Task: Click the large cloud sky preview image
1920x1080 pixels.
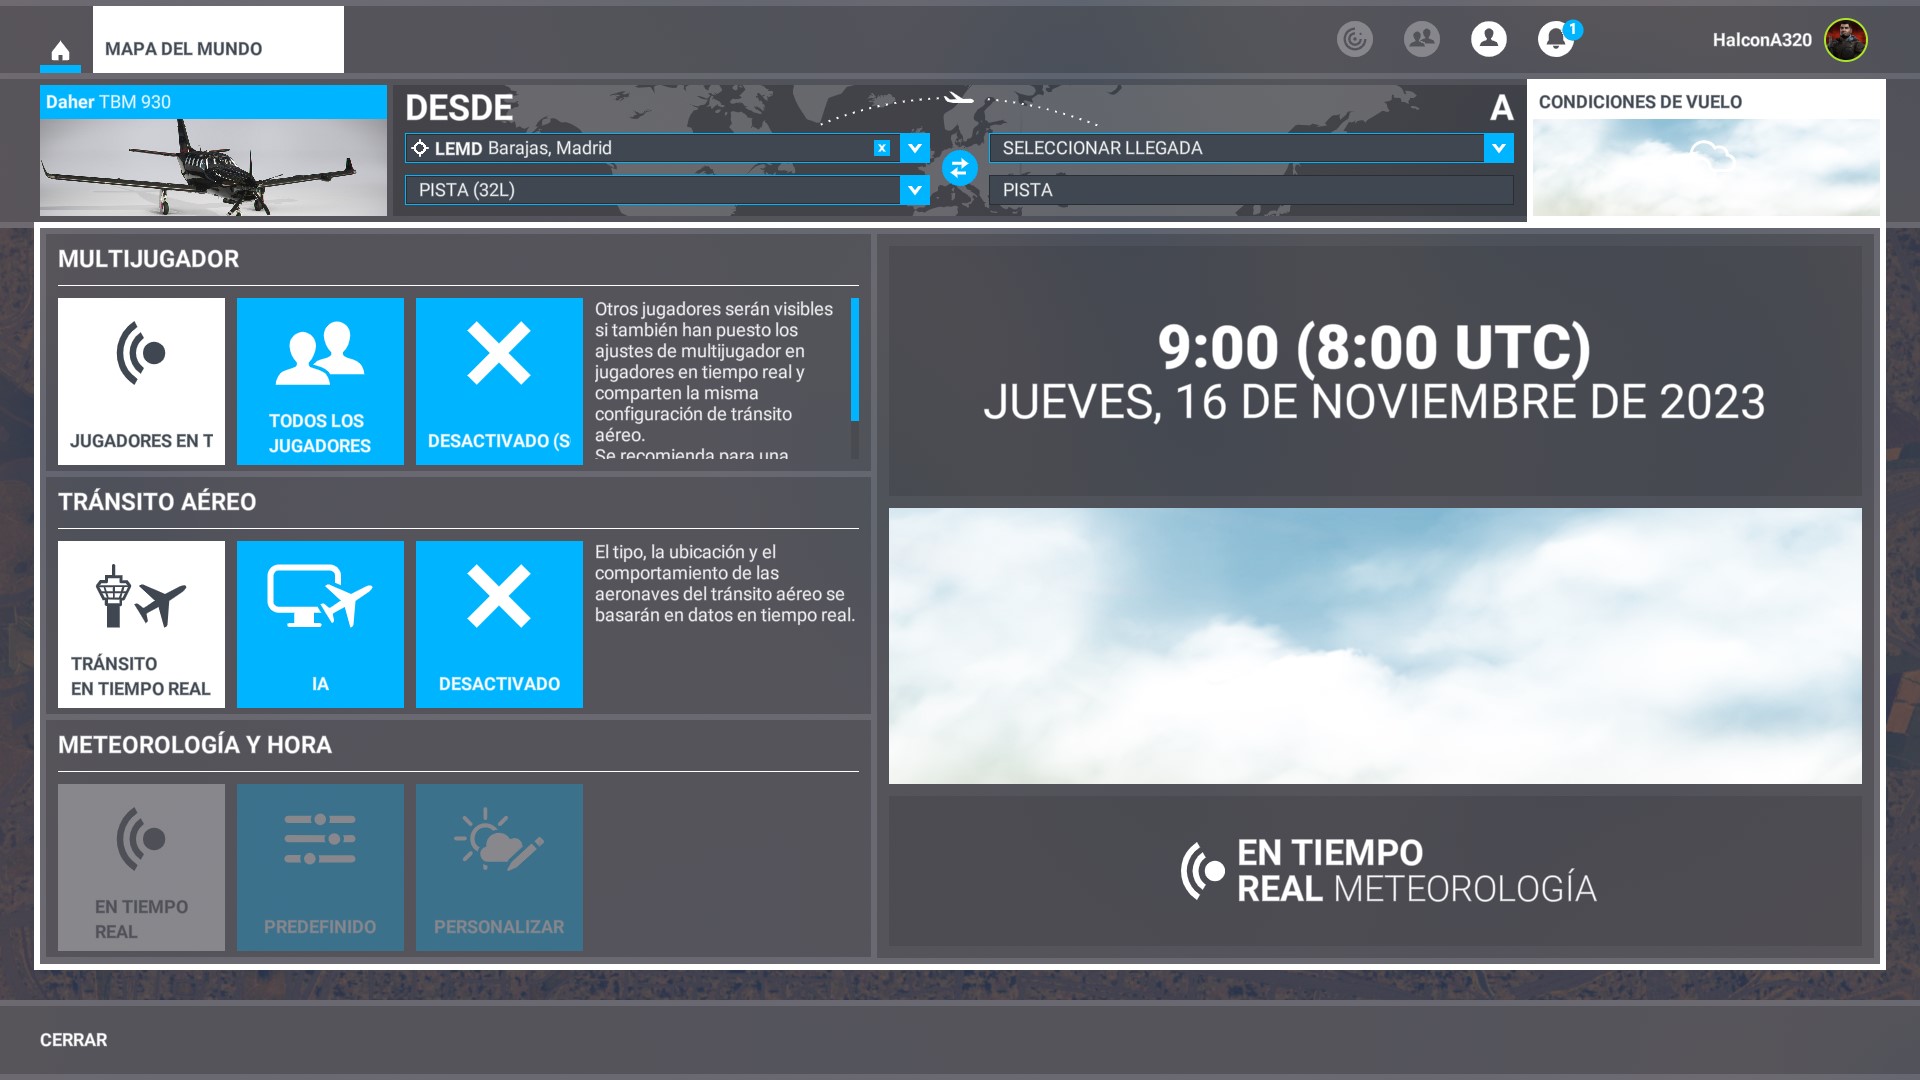Action: coord(1375,646)
